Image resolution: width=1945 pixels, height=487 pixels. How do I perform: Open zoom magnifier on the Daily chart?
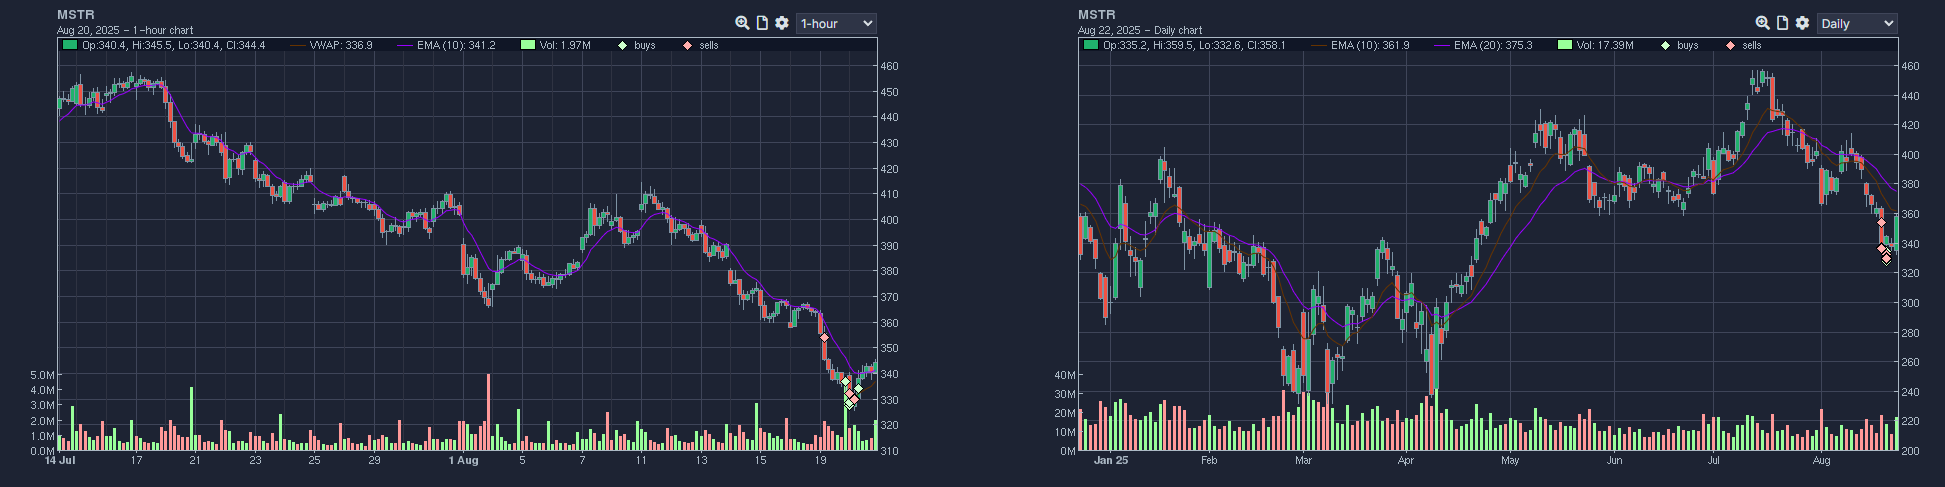coord(1763,23)
